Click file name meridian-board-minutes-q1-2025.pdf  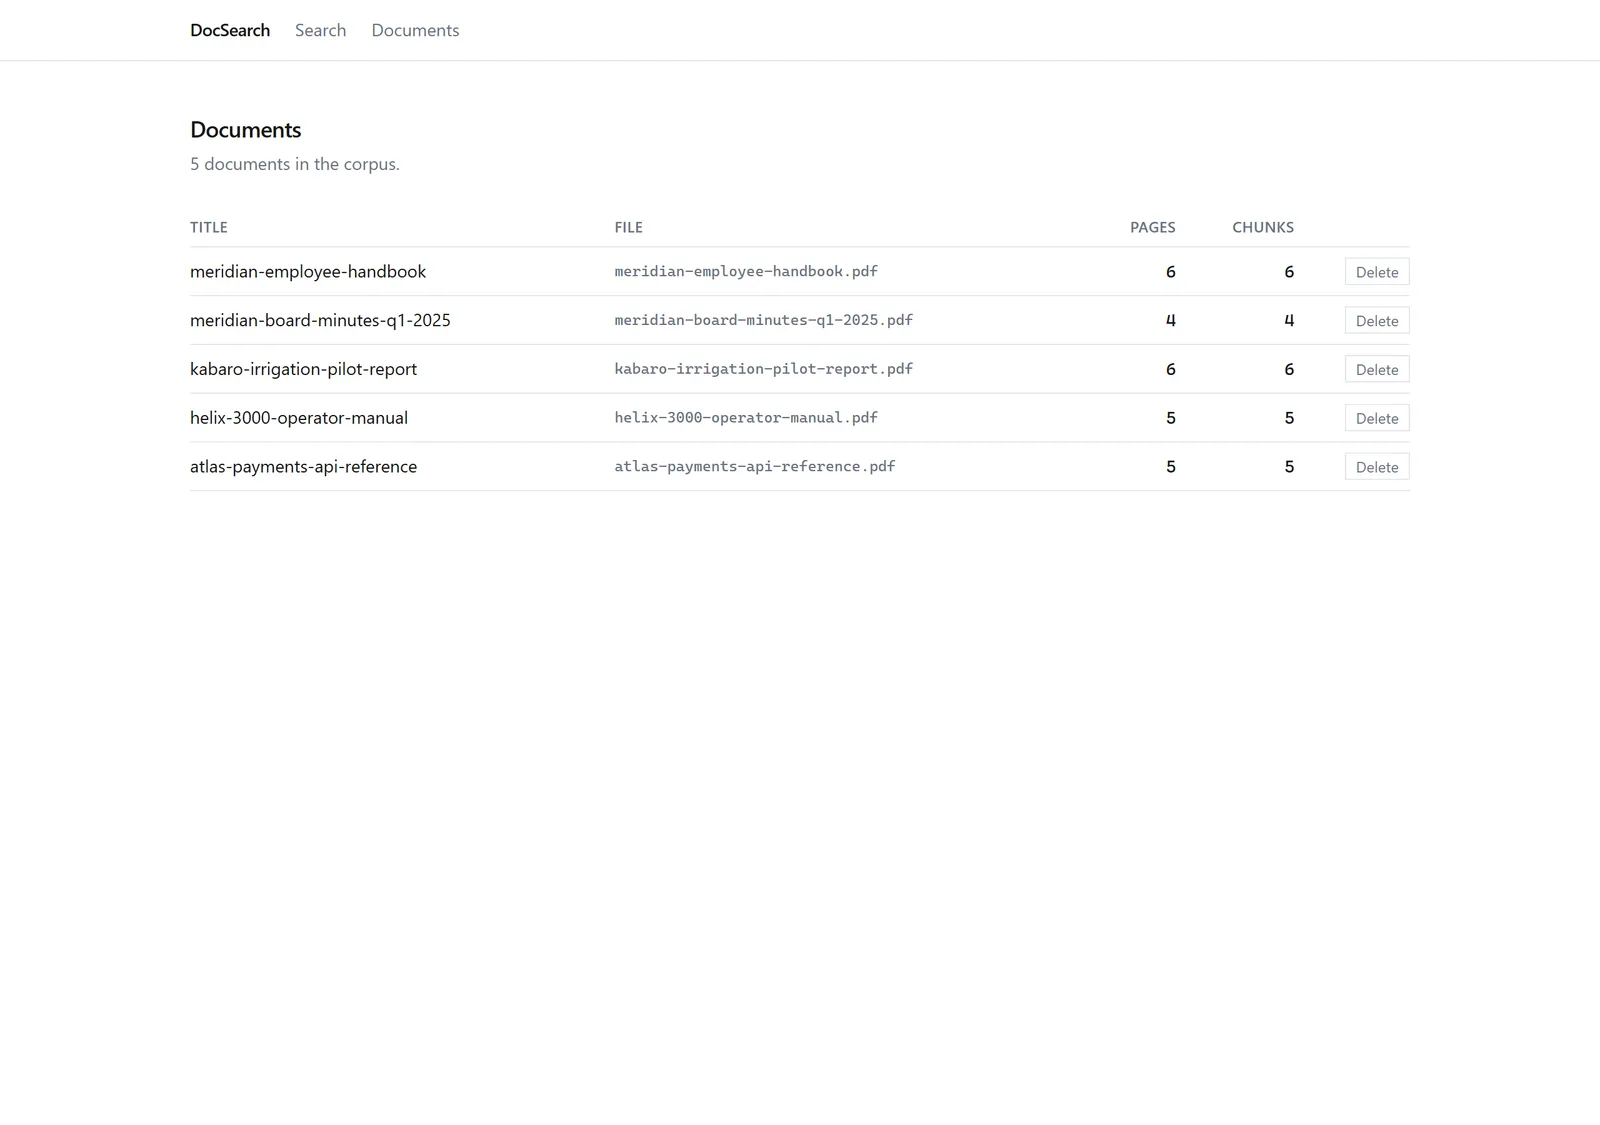click(763, 320)
